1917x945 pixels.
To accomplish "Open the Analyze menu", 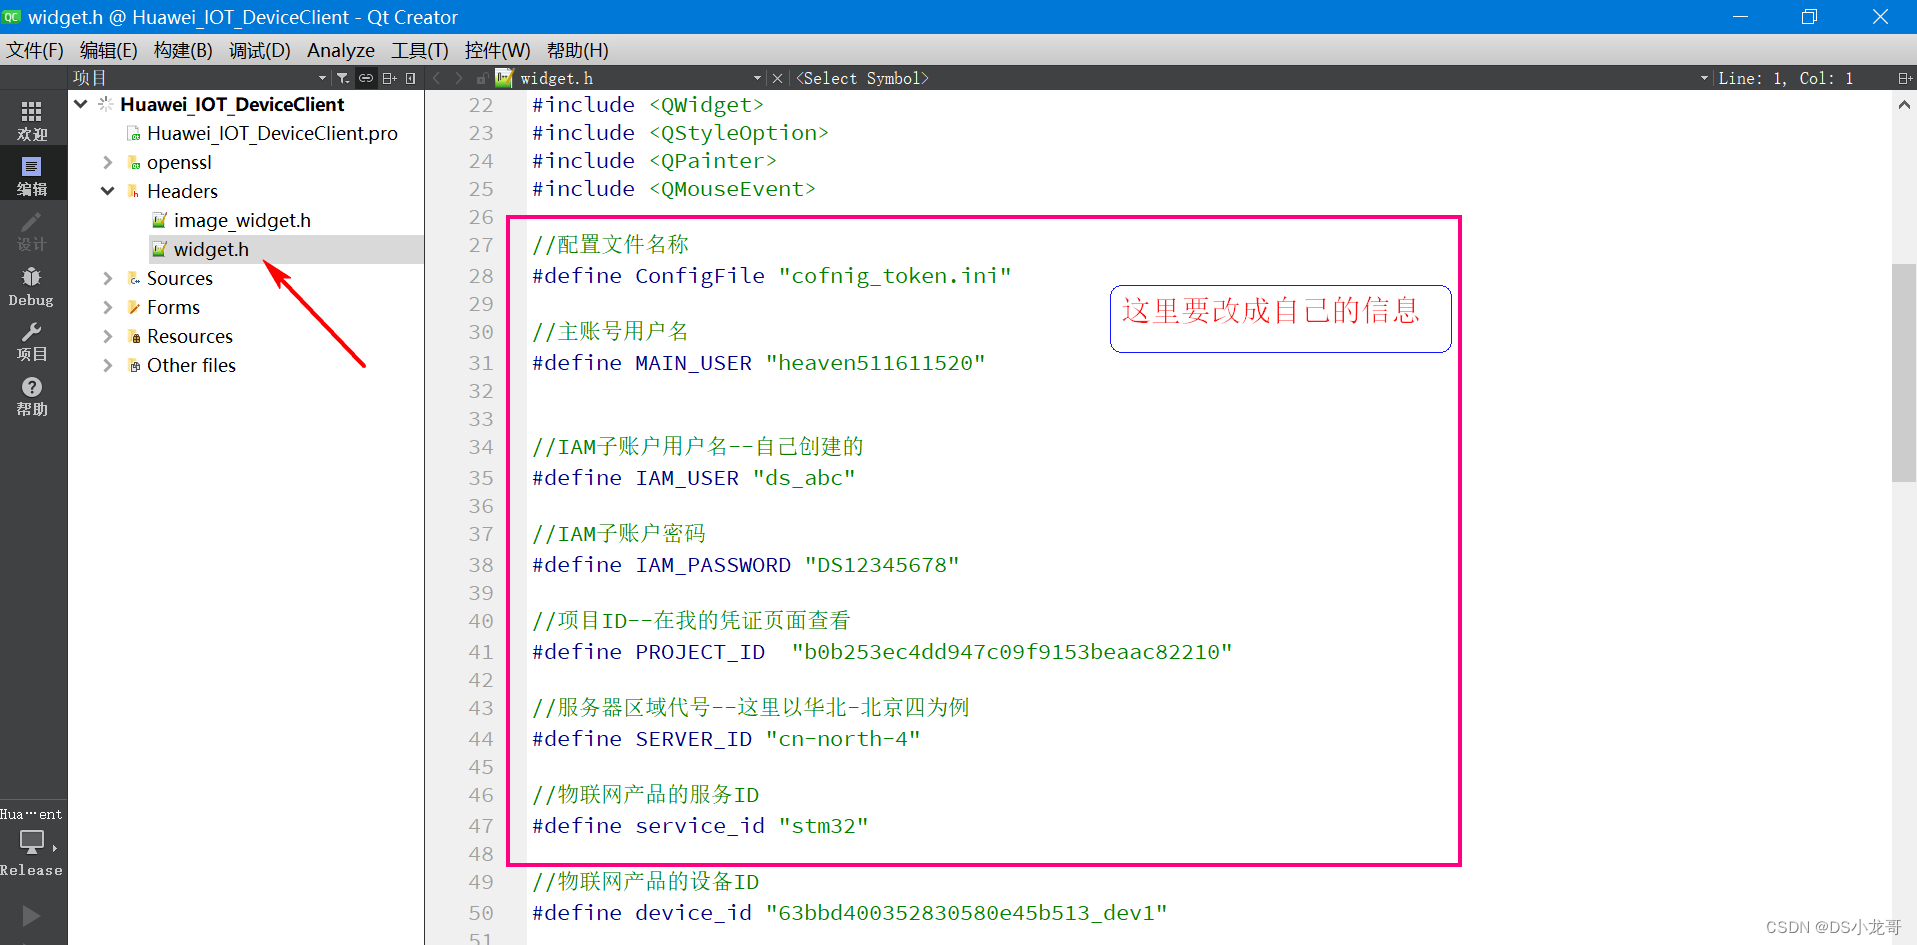I will (x=341, y=50).
